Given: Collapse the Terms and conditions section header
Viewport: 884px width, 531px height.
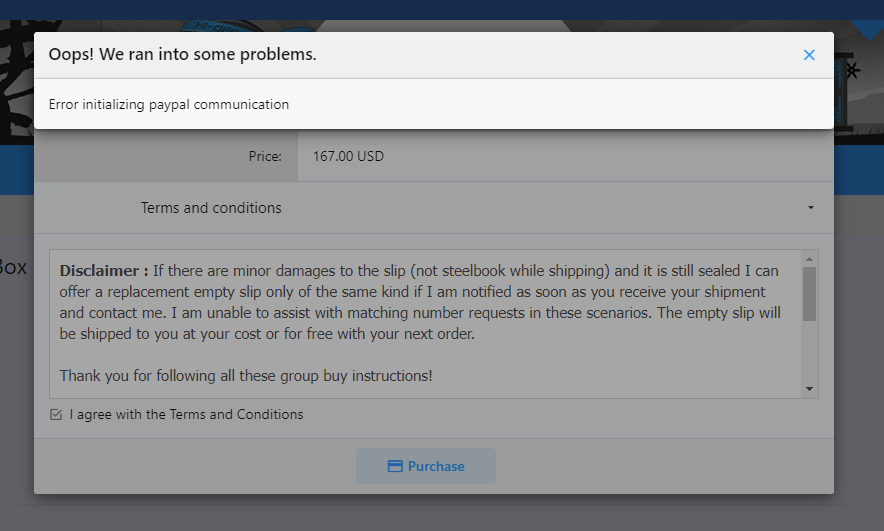Looking at the screenshot, I should [434, 207].
